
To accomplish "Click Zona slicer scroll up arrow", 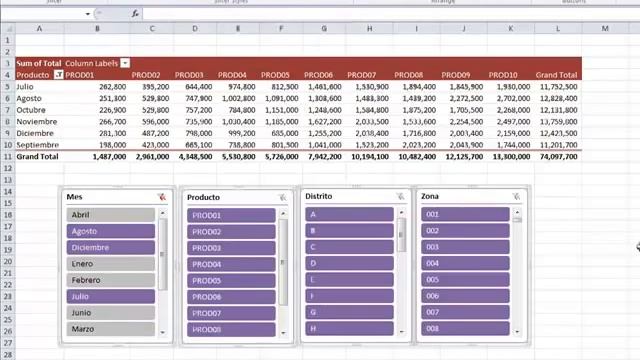I will (517, 212).
